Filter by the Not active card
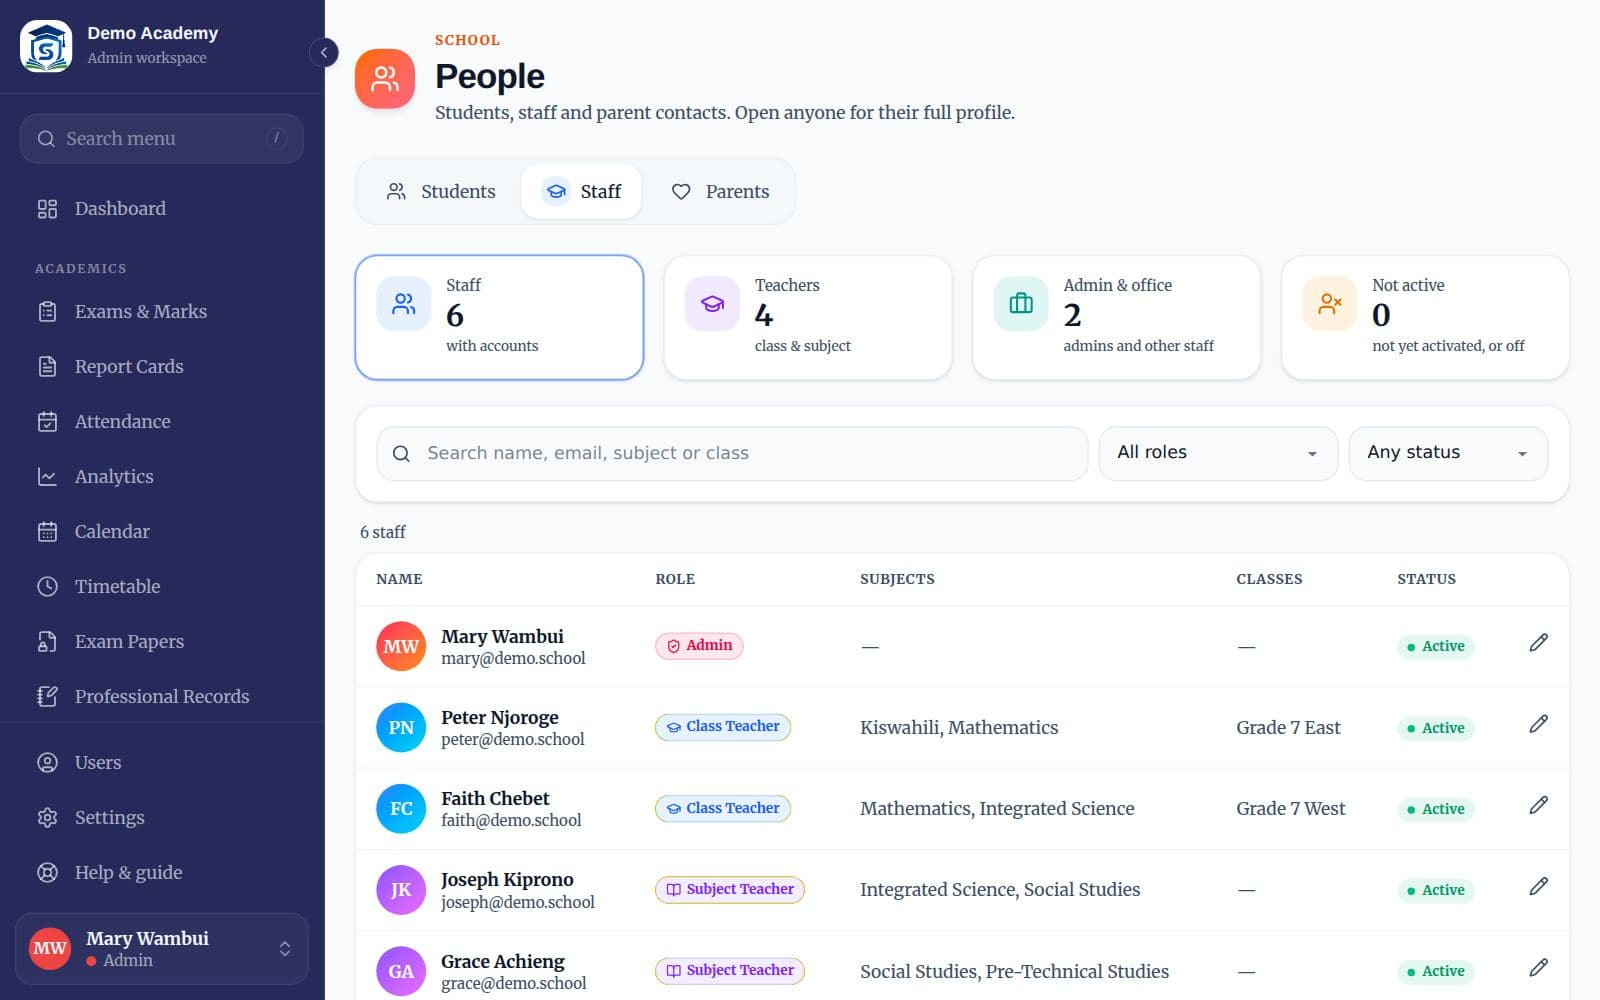 point(1425,318)
